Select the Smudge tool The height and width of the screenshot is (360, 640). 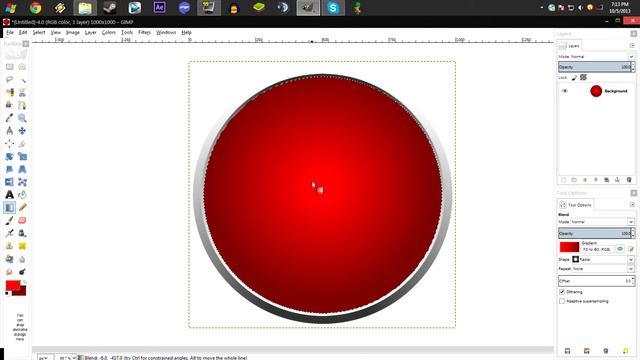tap(9, 272)
